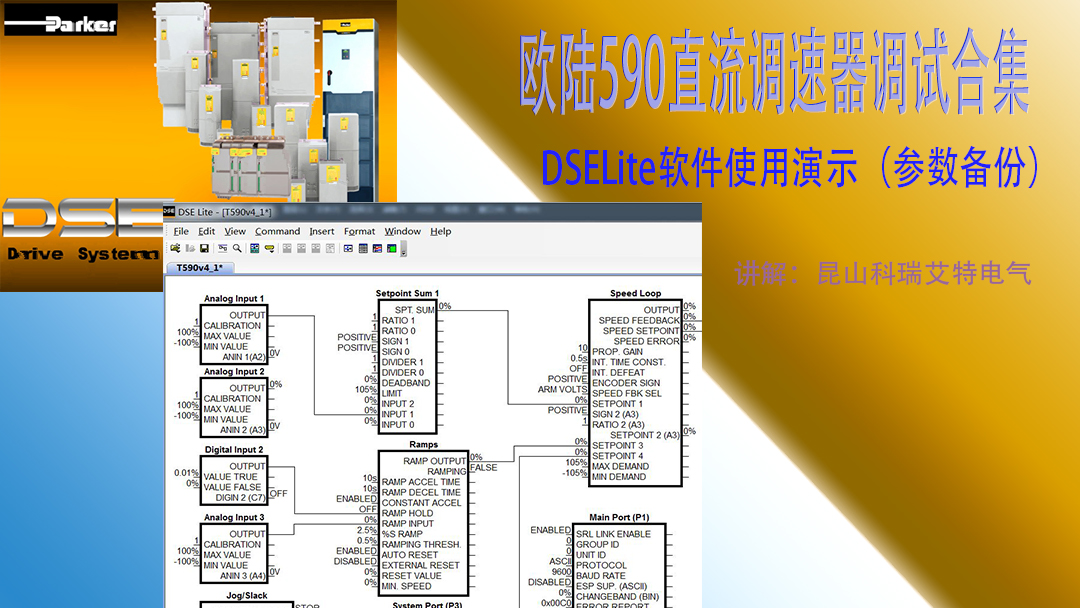Click ENCODER SIGN in Speed Loop
The width and height of the screenshot is (1080, 608).
pyautogui.click(x=626, y=383)
